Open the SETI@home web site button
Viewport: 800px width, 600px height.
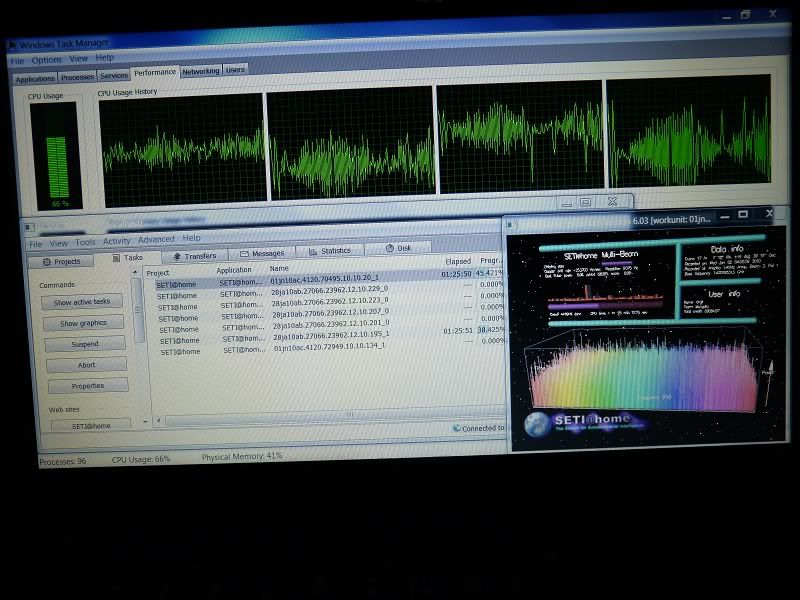(91, 425)
